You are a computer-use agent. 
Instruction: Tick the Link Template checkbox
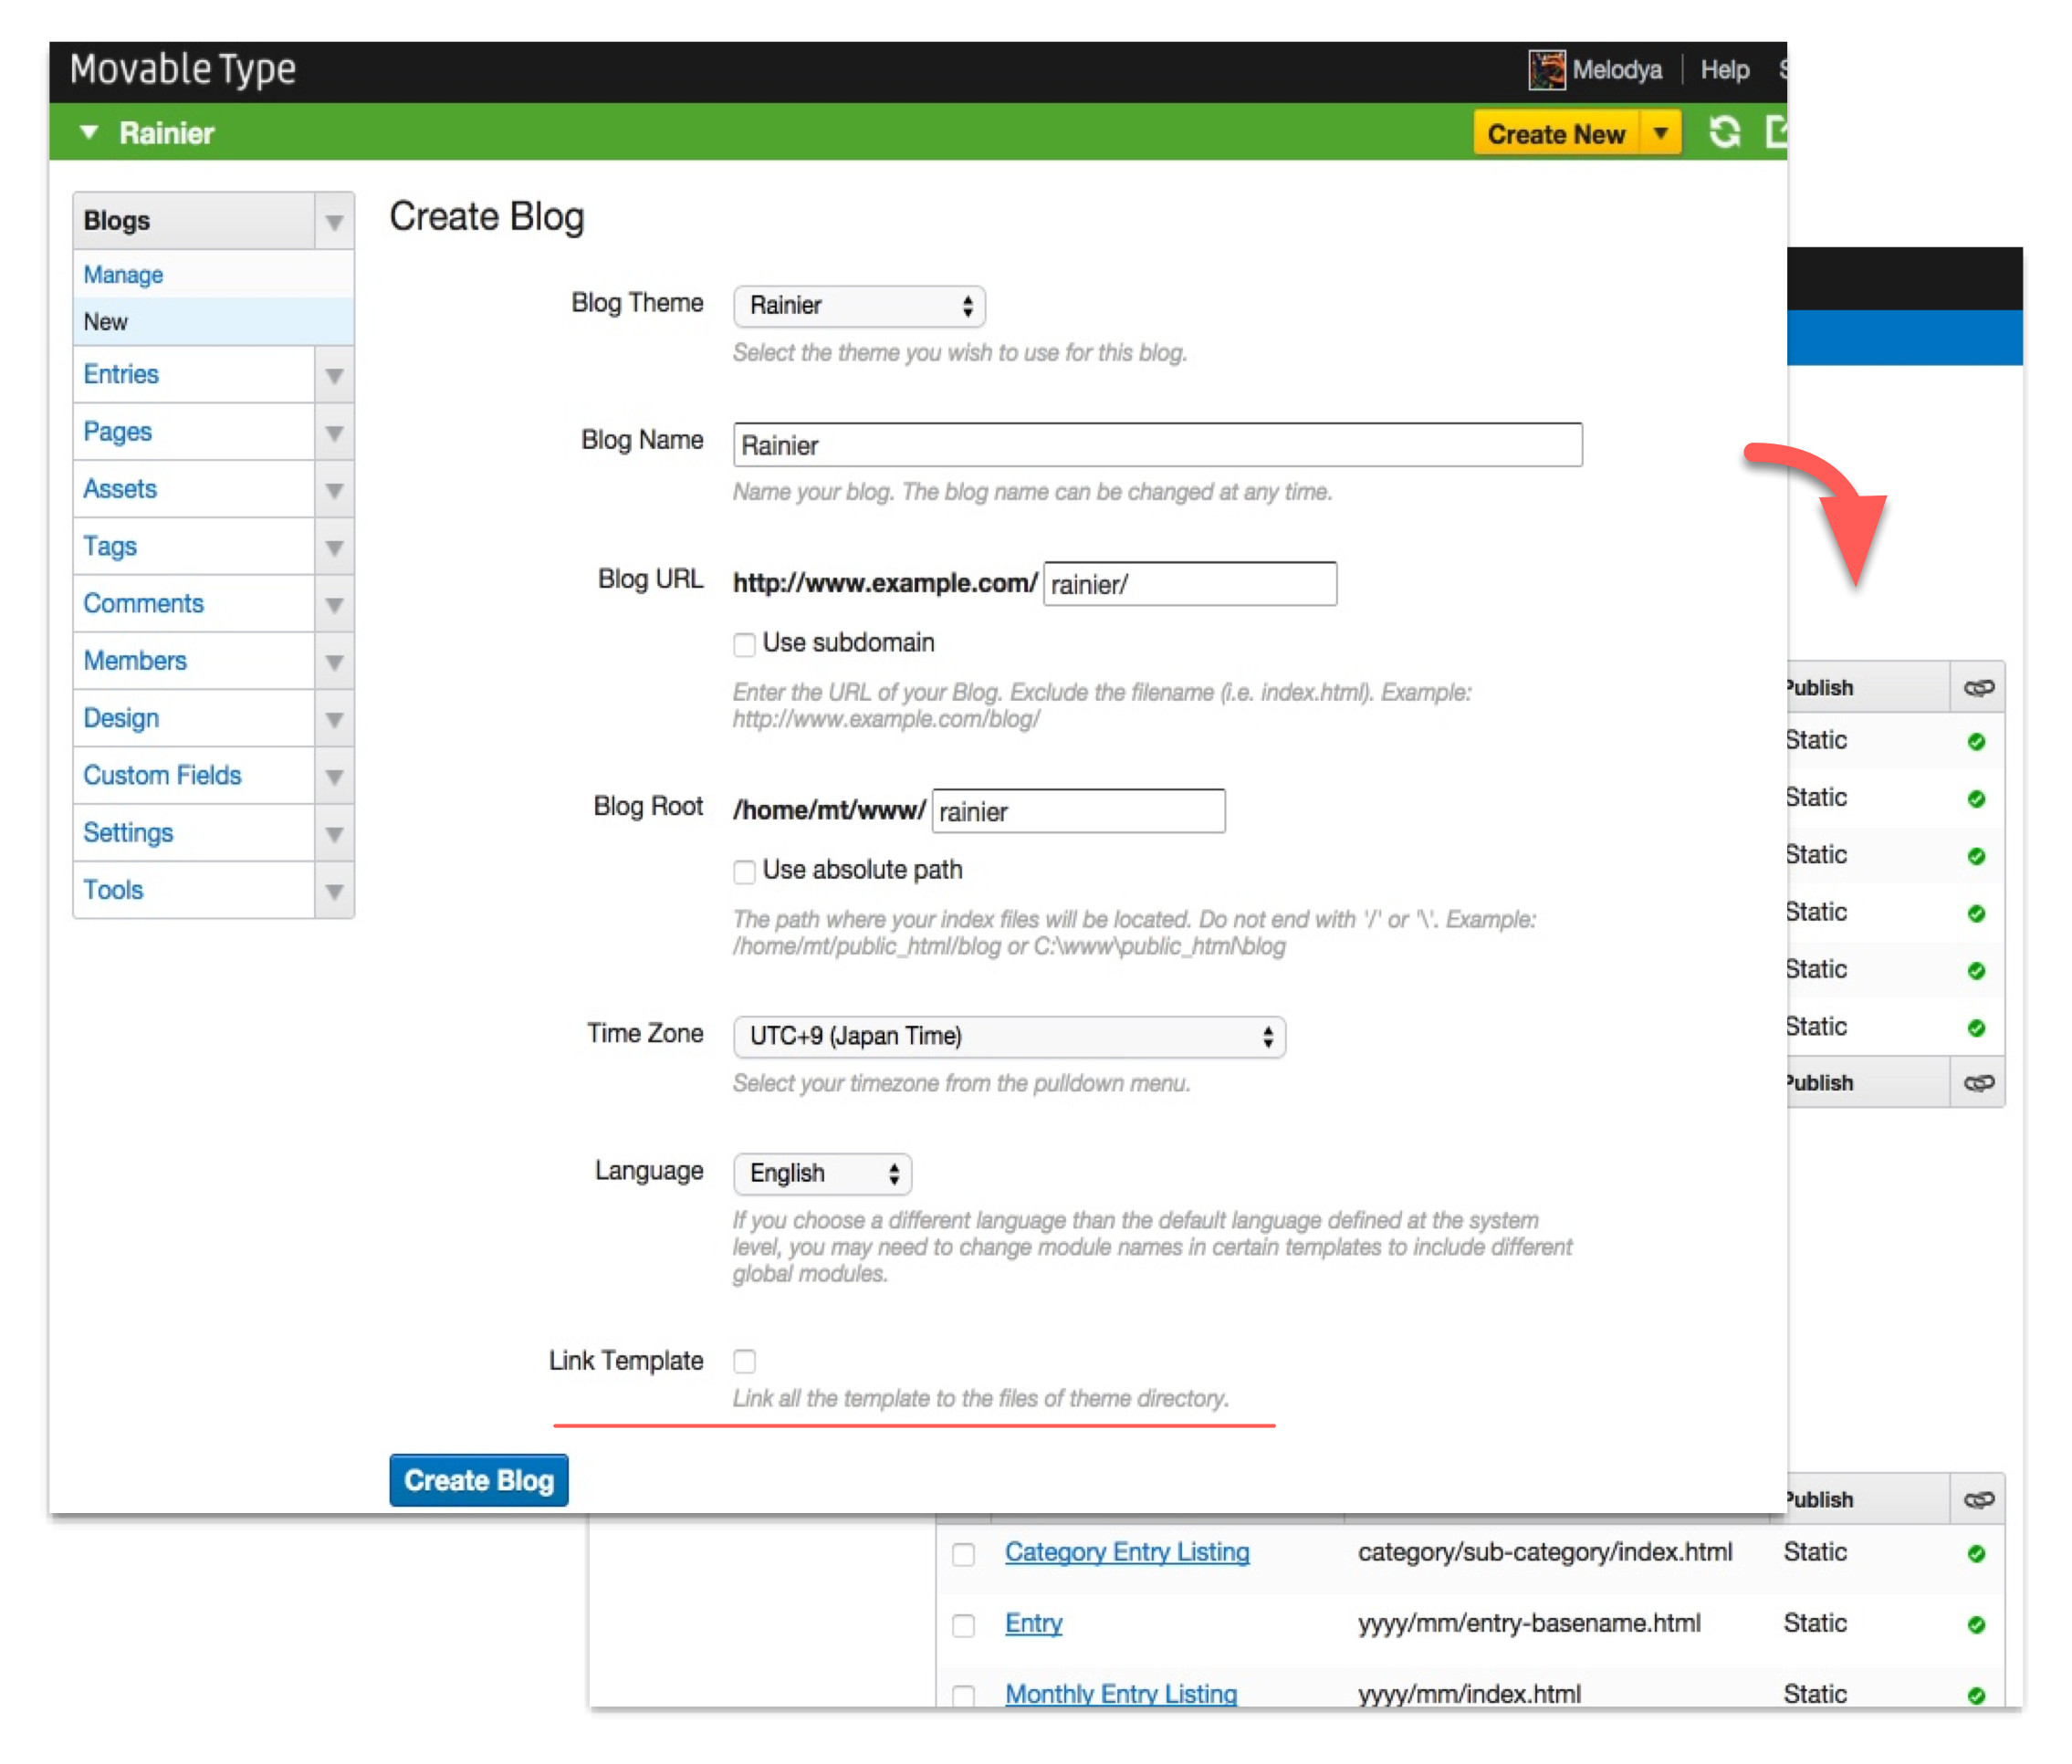tap(744, 1361)
